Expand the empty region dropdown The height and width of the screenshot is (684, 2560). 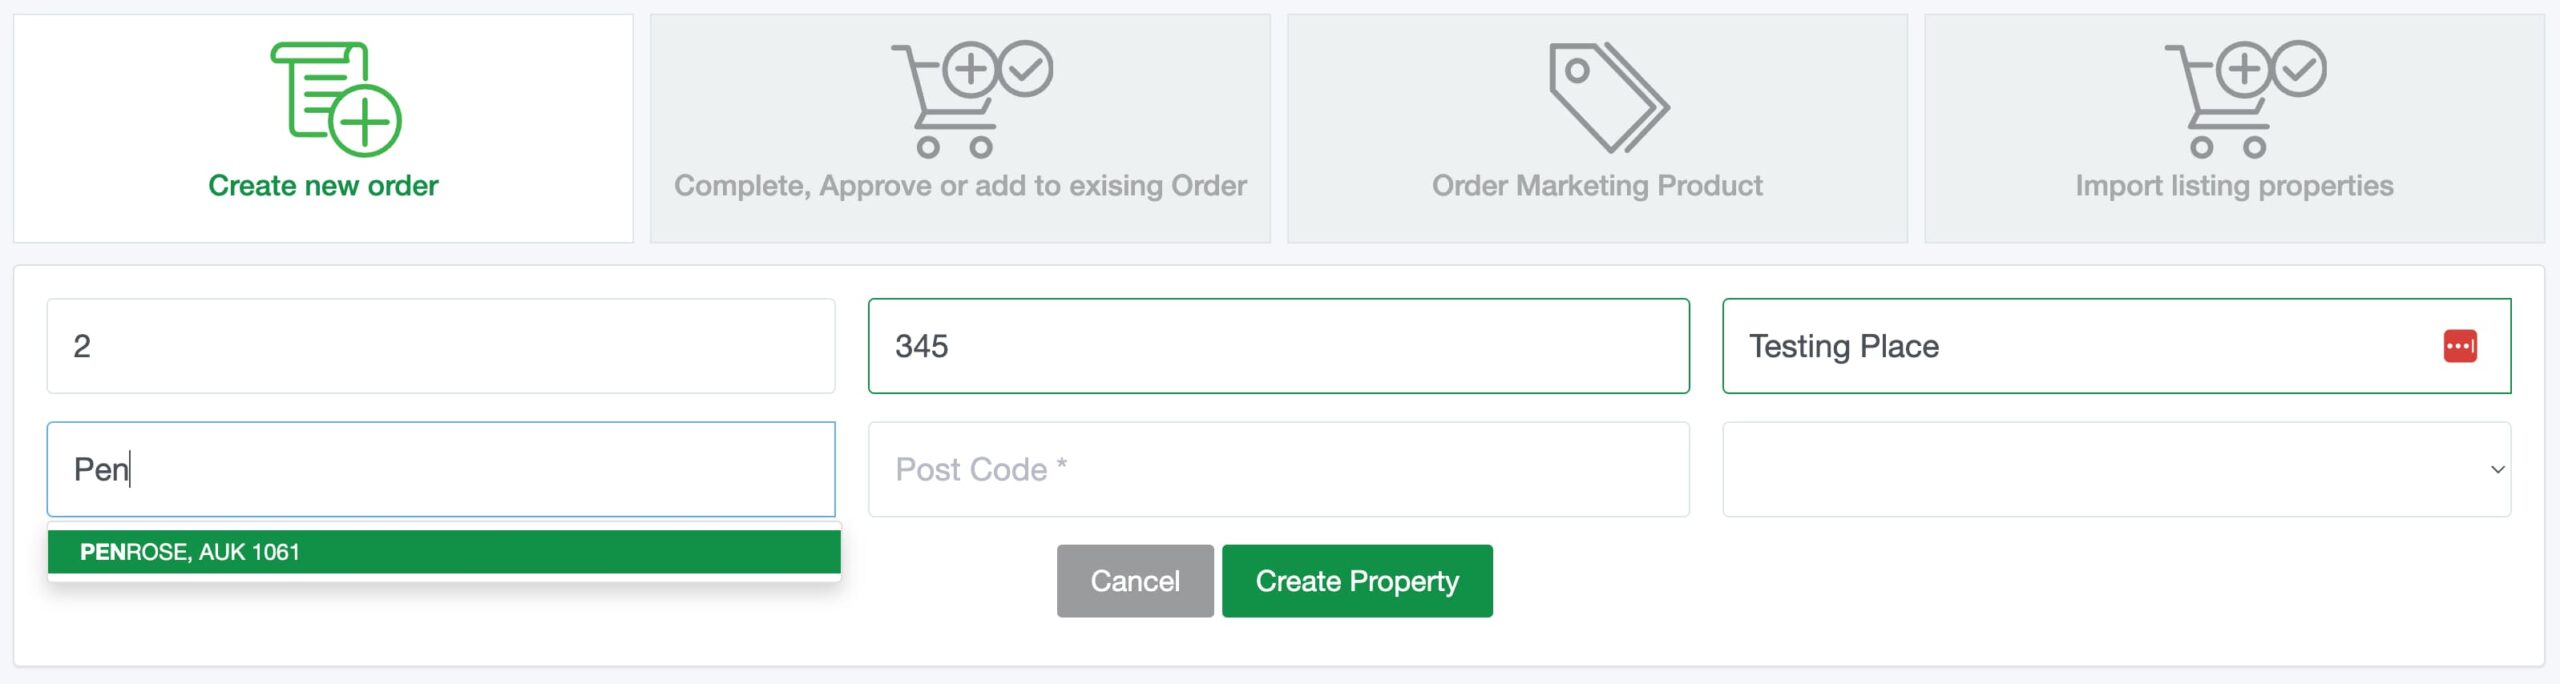(x=2116, y=469)
